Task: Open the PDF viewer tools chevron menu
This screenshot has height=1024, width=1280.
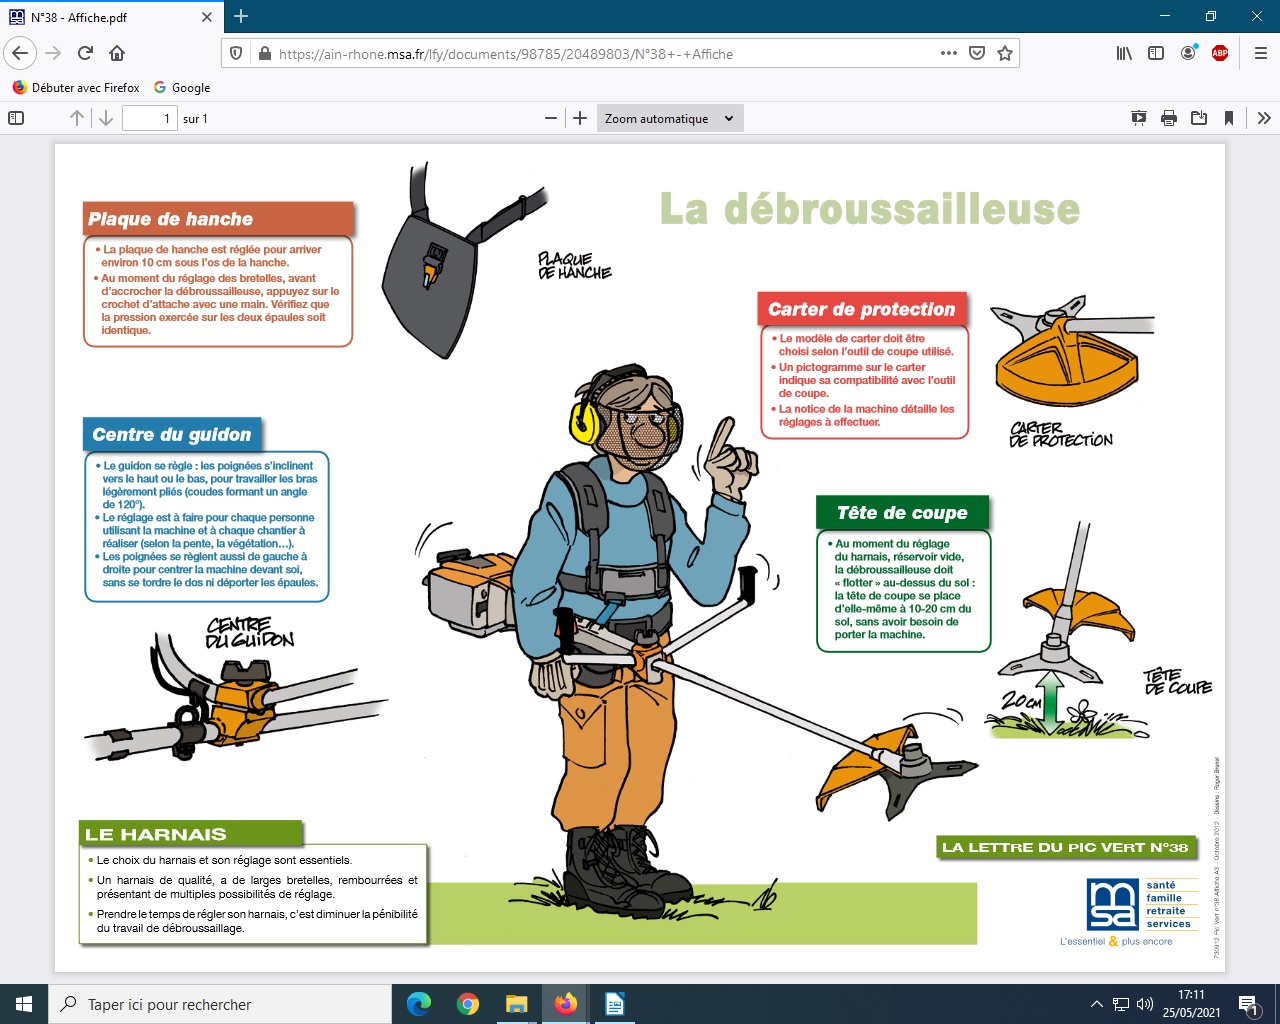Action: pos(1264,118)
